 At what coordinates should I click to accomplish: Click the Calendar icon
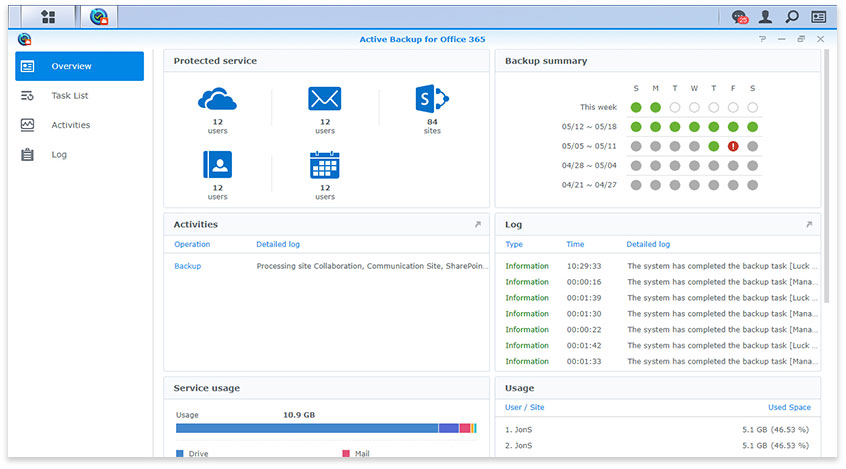pyautogui.click(x=325, y=165)
